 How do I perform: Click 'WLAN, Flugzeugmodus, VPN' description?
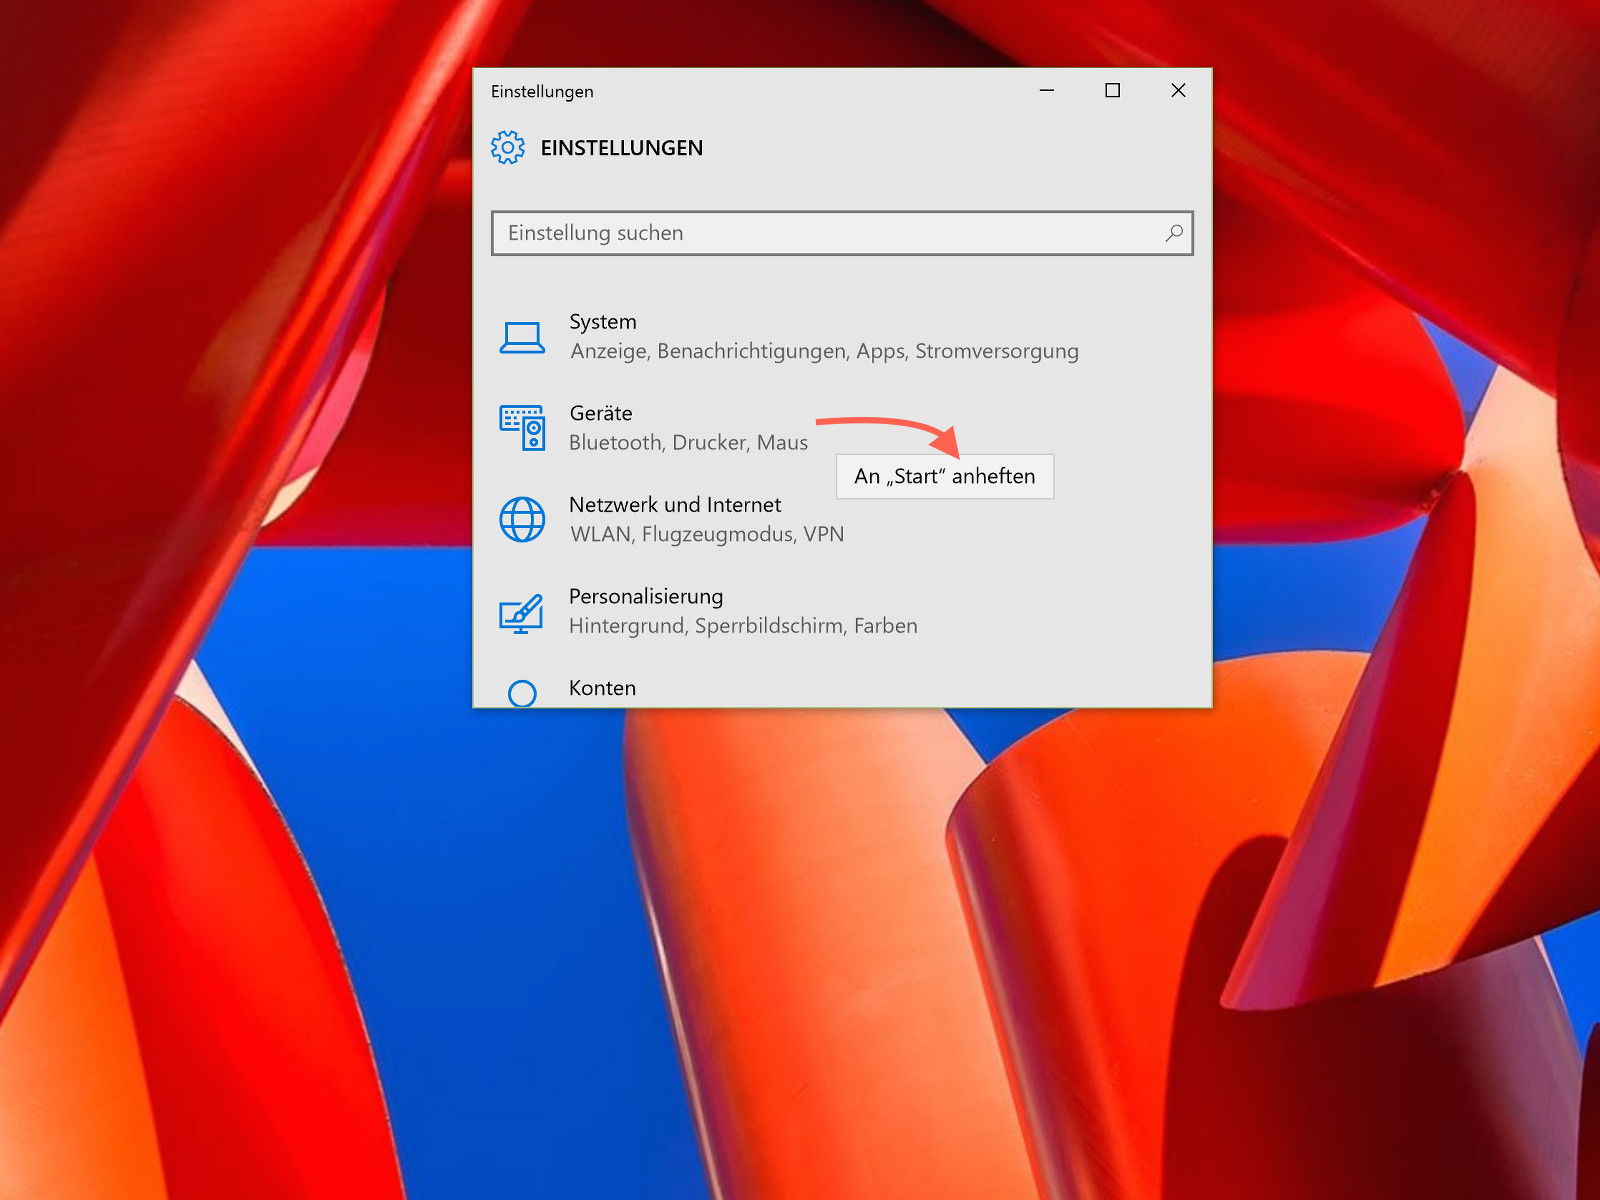[707, 534]
